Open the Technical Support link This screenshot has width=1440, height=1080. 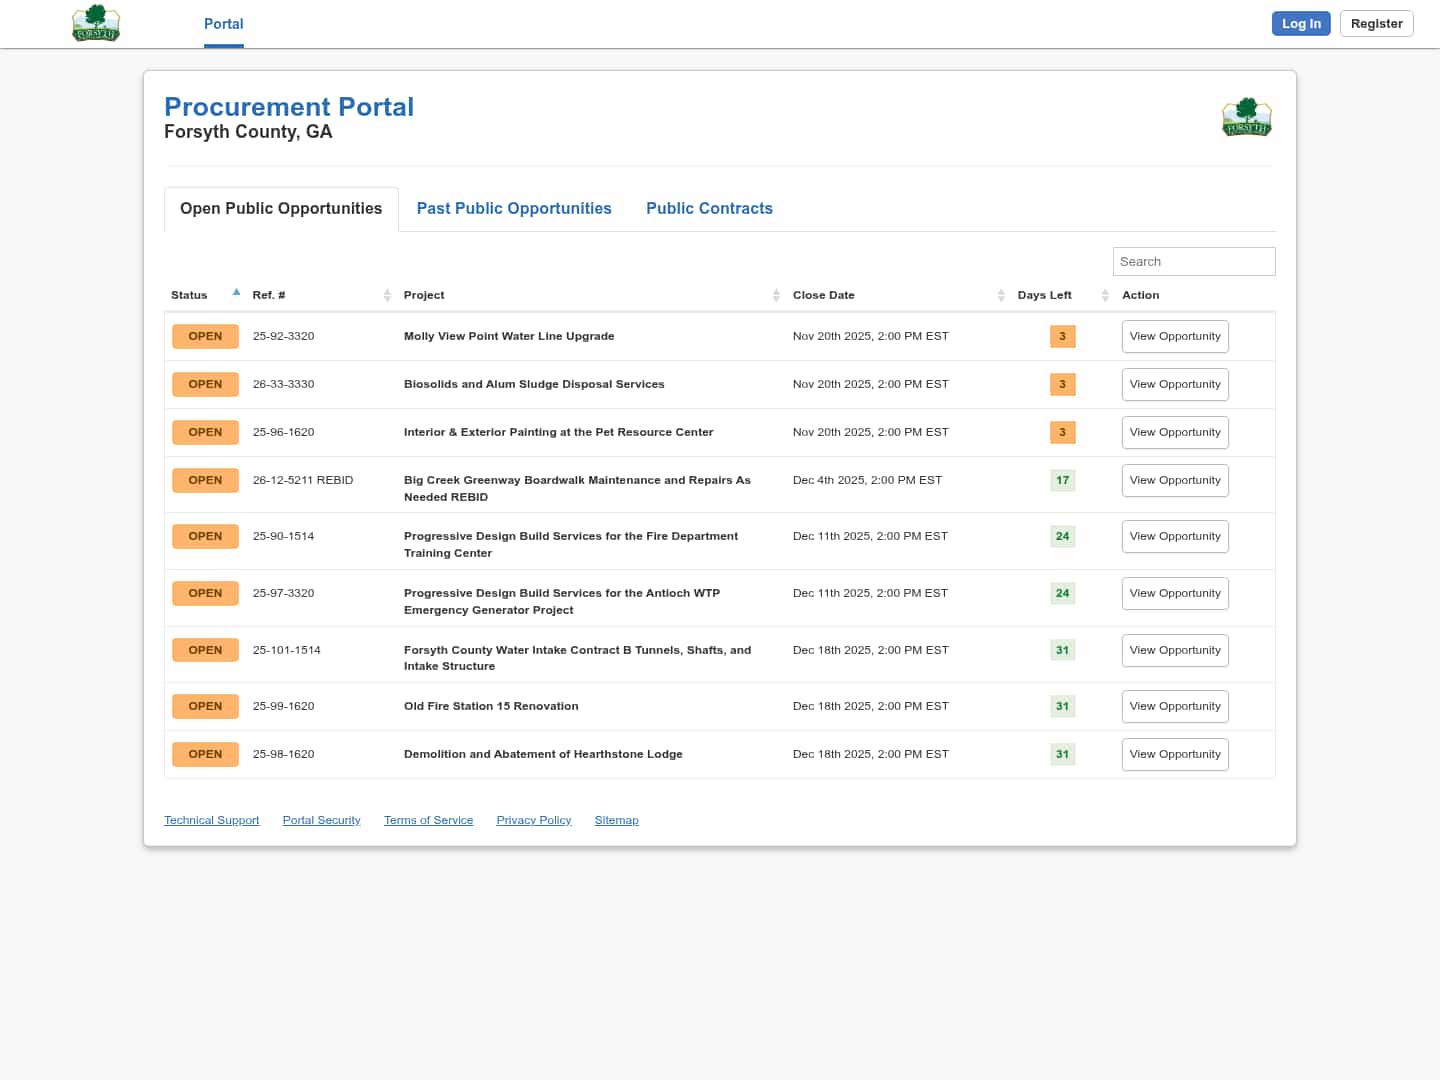211,820
